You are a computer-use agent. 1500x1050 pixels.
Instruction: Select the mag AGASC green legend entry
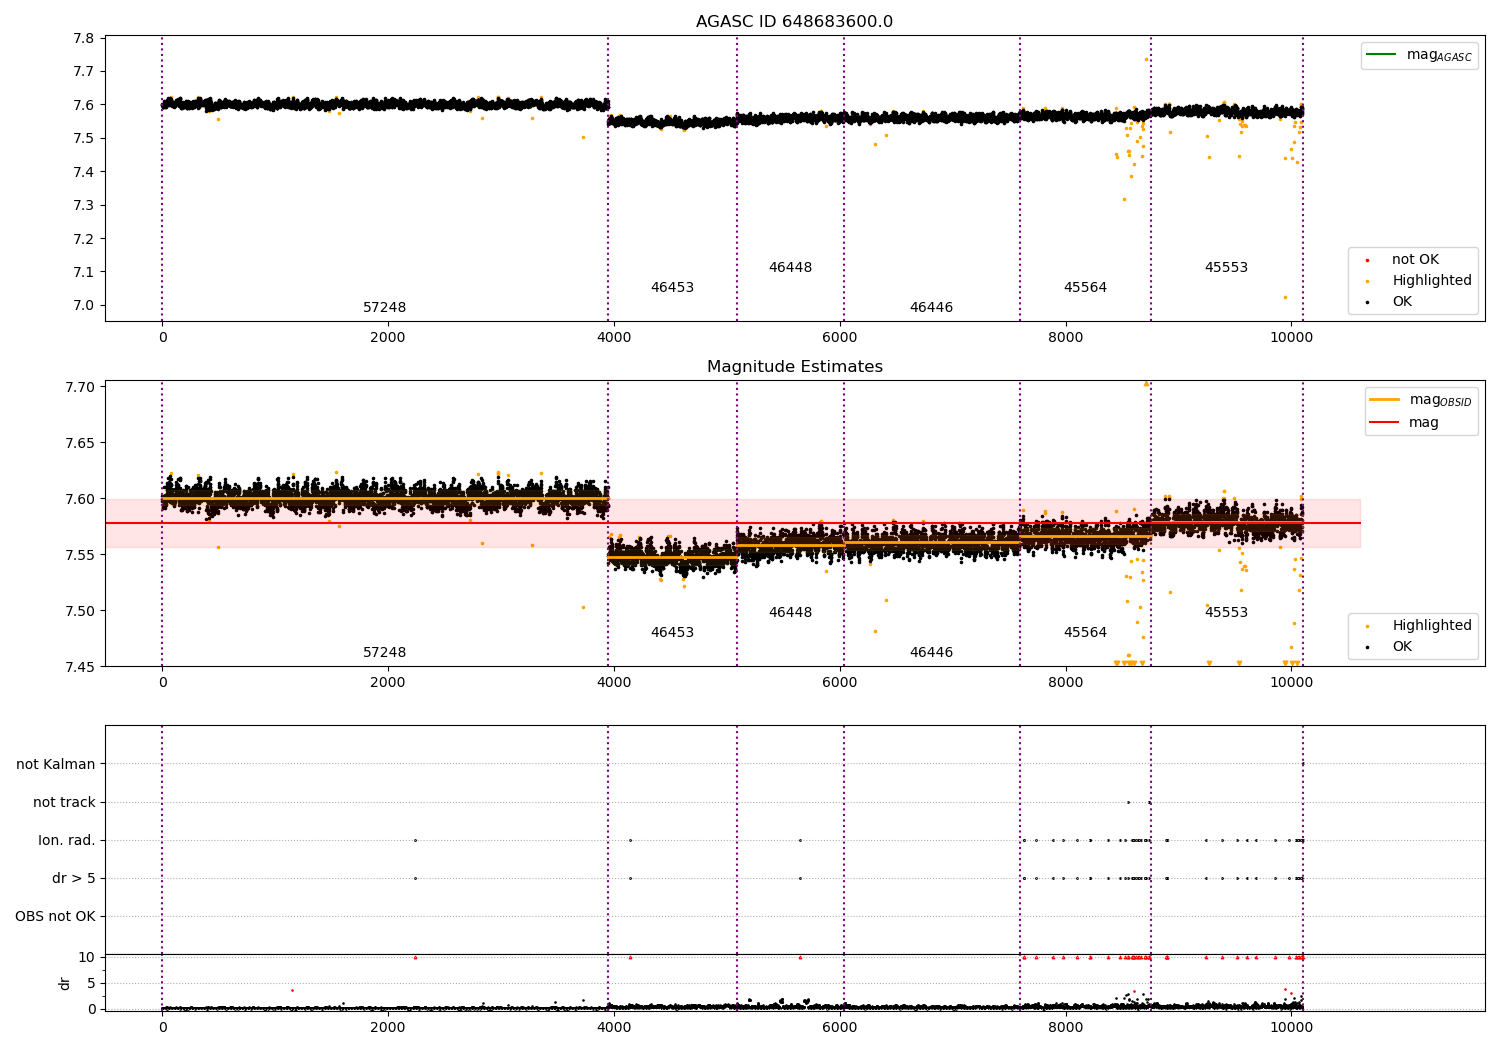click(x=1419, y=55)
